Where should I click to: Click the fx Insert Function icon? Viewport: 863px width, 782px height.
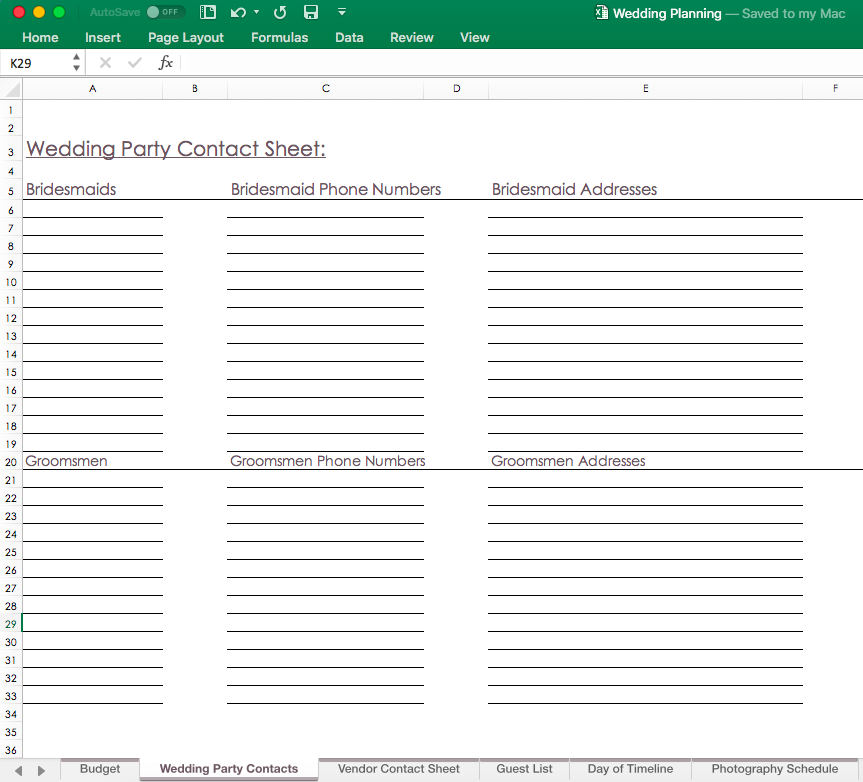coord(166,63)
